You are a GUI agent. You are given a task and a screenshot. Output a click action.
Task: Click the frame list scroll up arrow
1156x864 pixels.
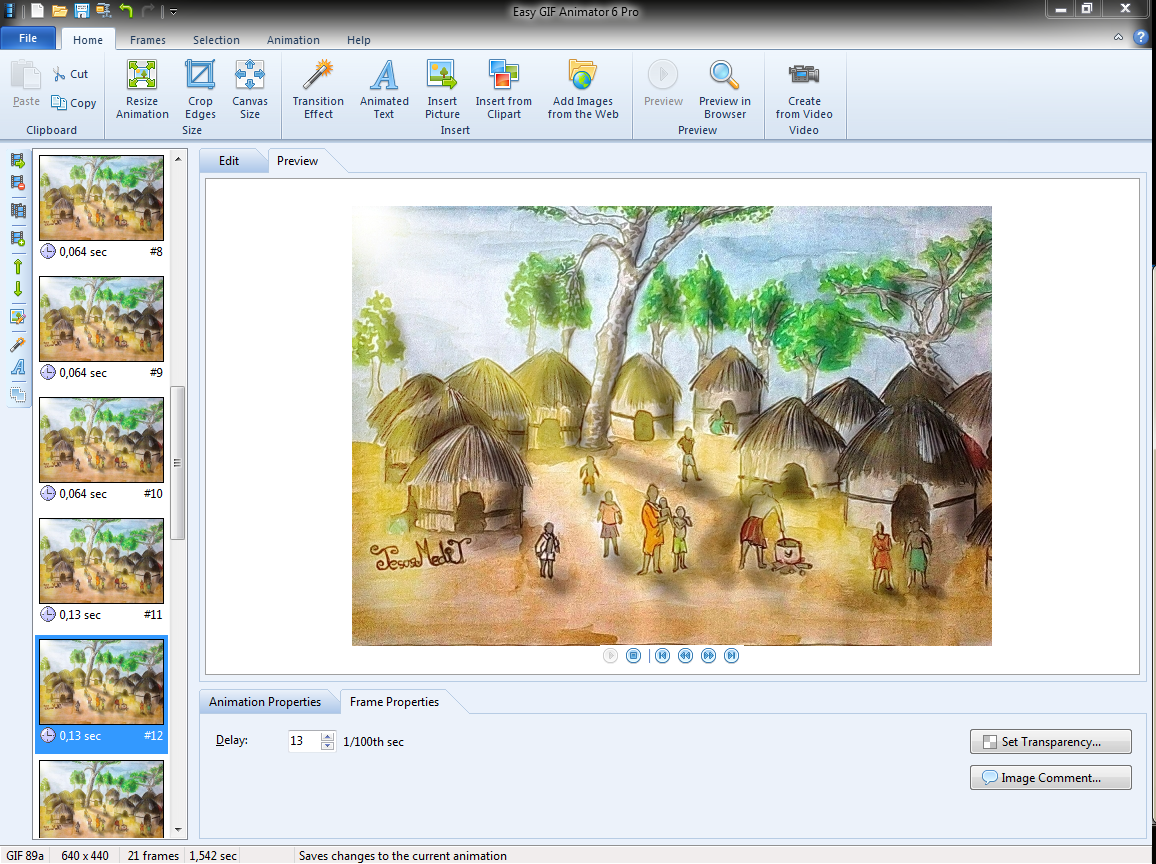pyautogui.click(x=178, y=159)
